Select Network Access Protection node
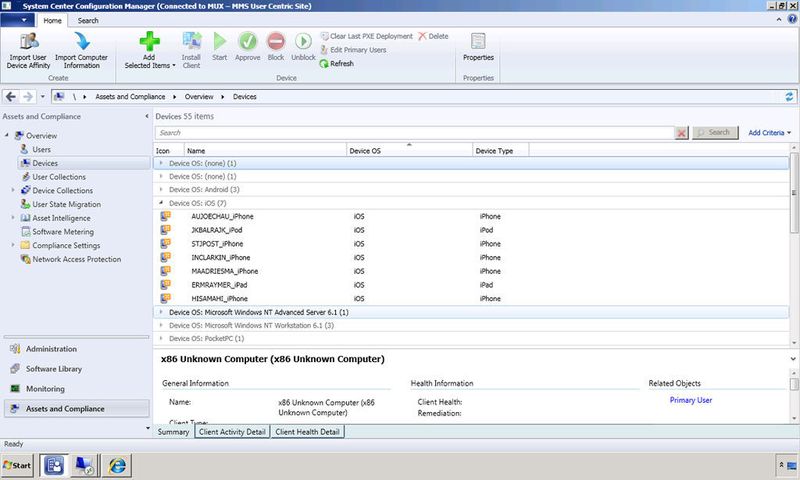The image size is (800, 480). 77,259
